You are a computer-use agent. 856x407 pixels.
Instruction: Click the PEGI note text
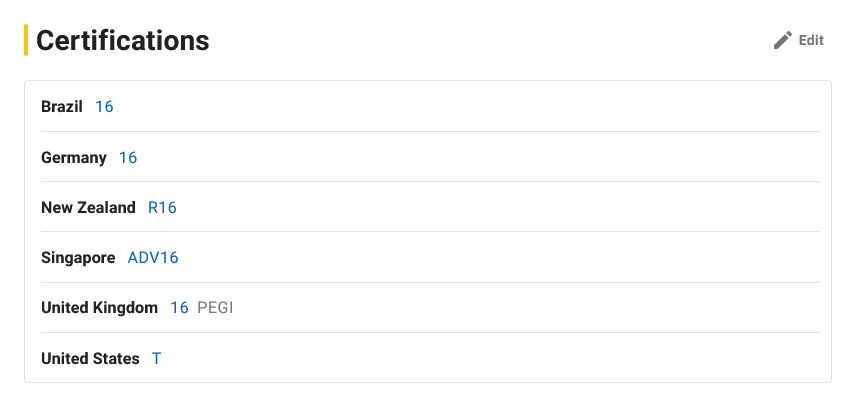(x=215, y=308)
